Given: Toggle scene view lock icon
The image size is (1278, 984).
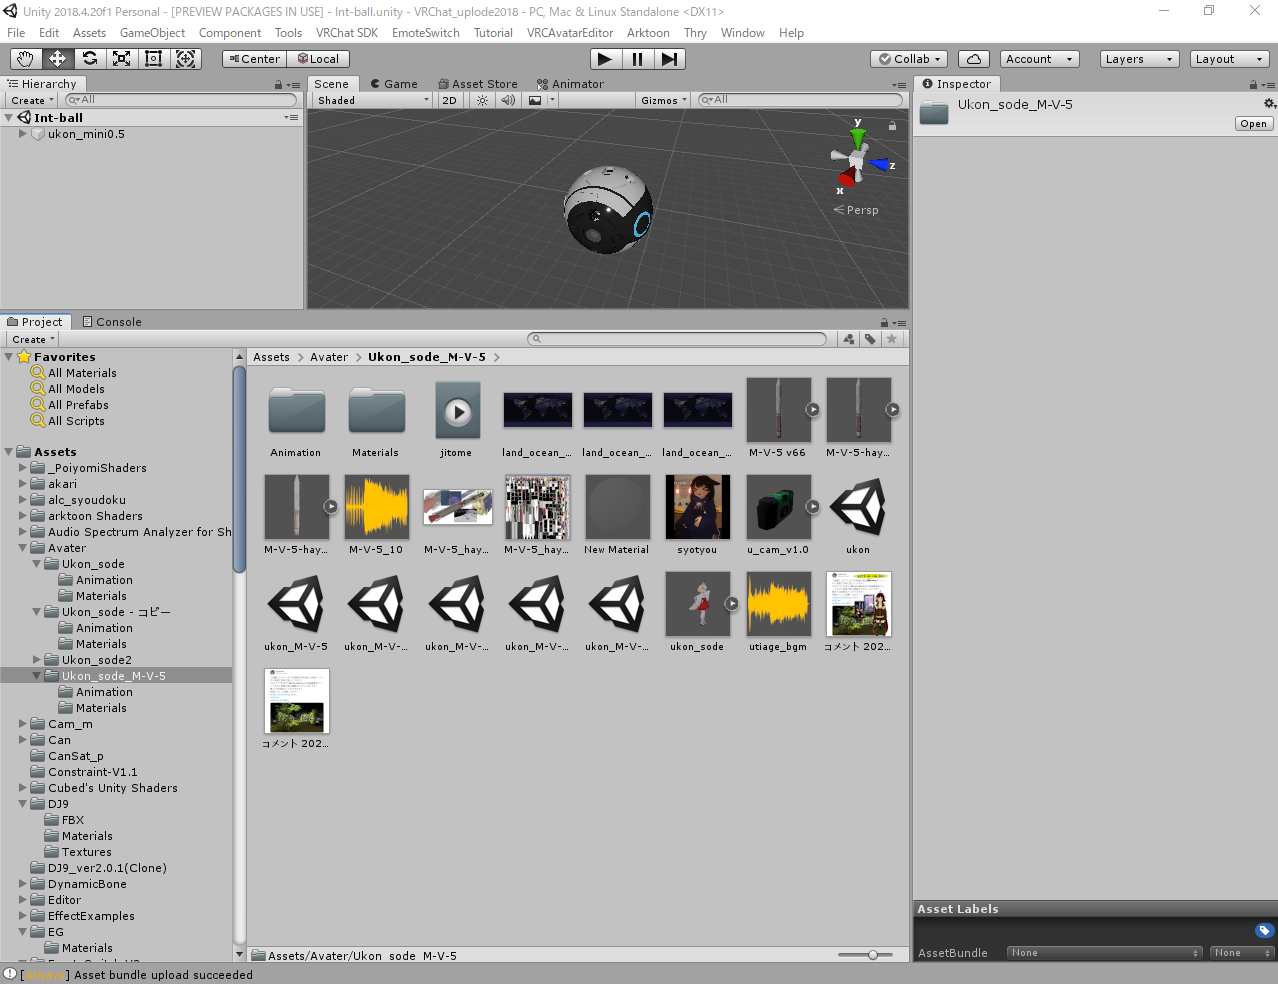Looking at the screenshot, I should (892, 126).
